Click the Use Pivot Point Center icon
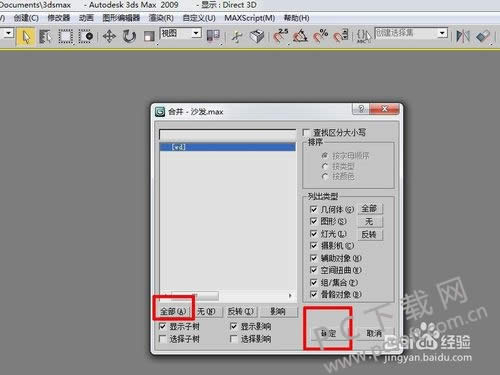The width and height of the screenshot is (500, 375). pos(213,36)
